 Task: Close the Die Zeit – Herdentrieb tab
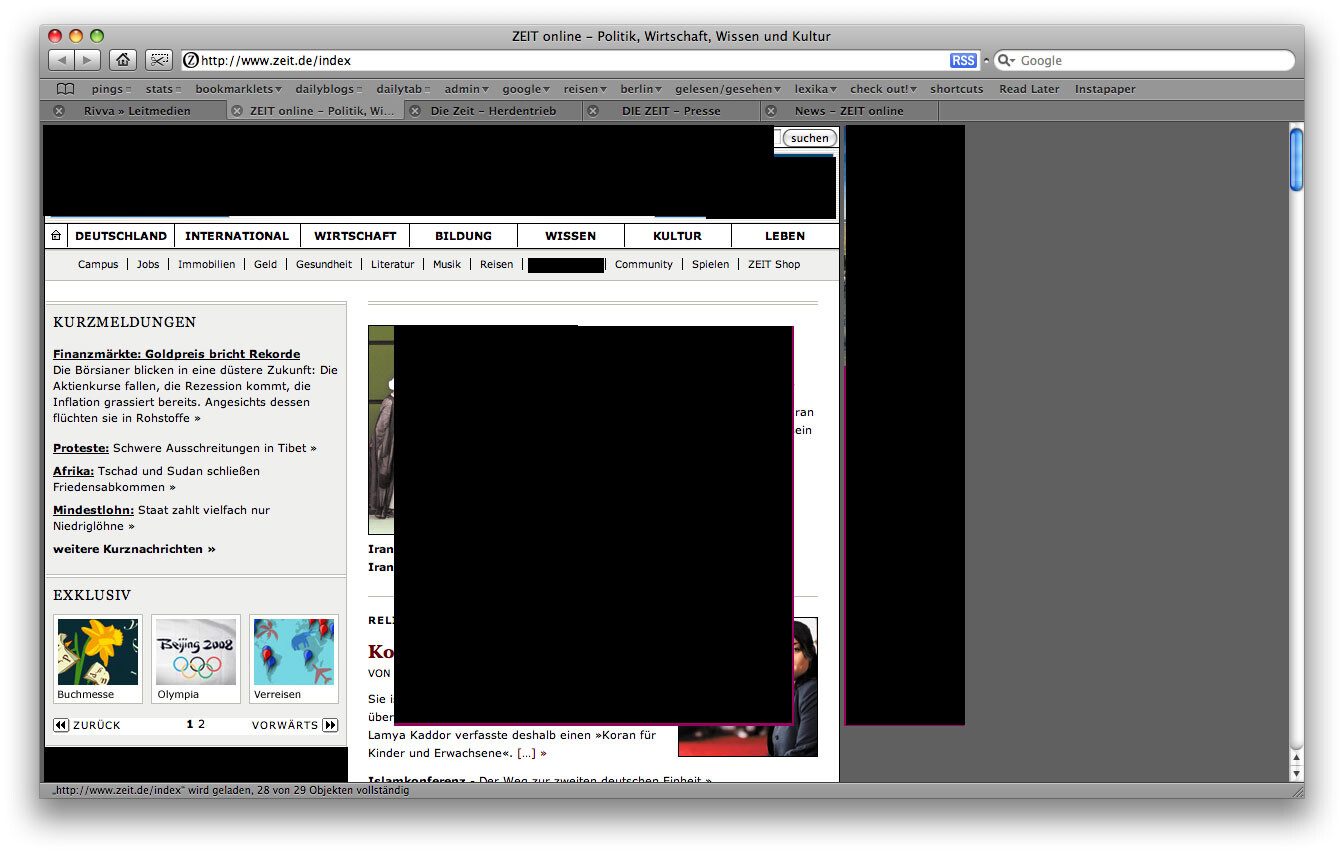click(x=415, y=111)
